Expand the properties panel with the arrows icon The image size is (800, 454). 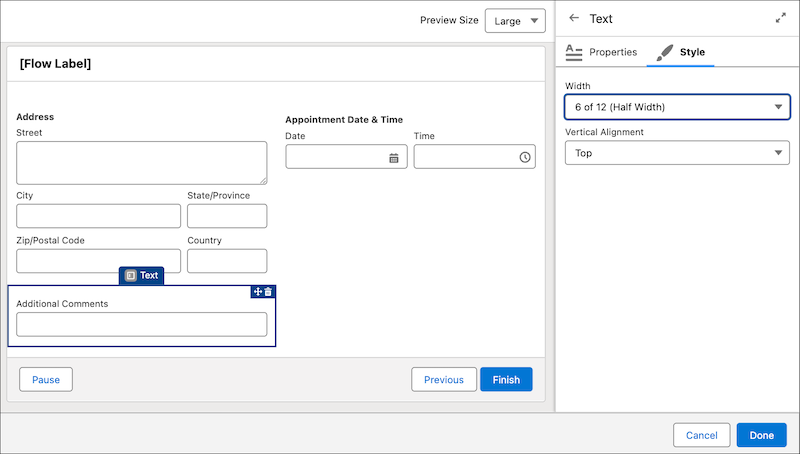click(x=781, y=18)
